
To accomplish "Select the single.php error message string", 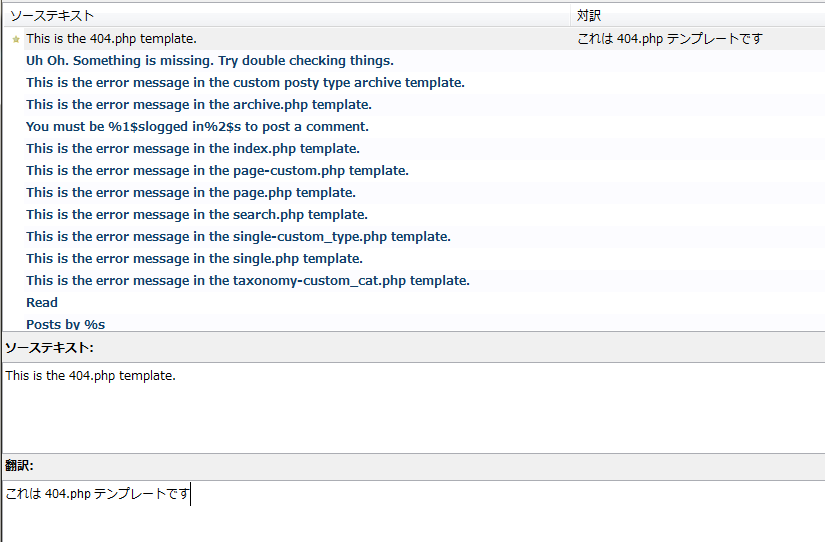I will tap(194, 259).
